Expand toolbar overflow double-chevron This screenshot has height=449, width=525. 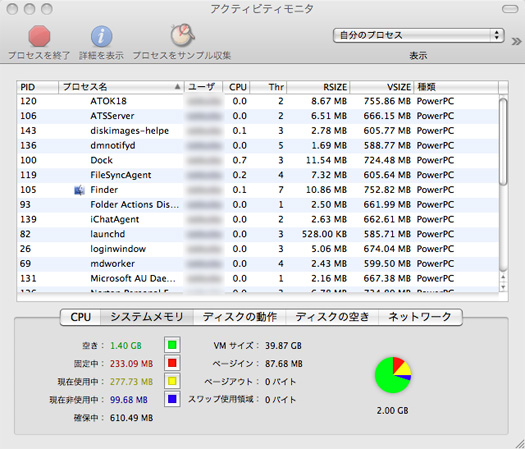516,42
